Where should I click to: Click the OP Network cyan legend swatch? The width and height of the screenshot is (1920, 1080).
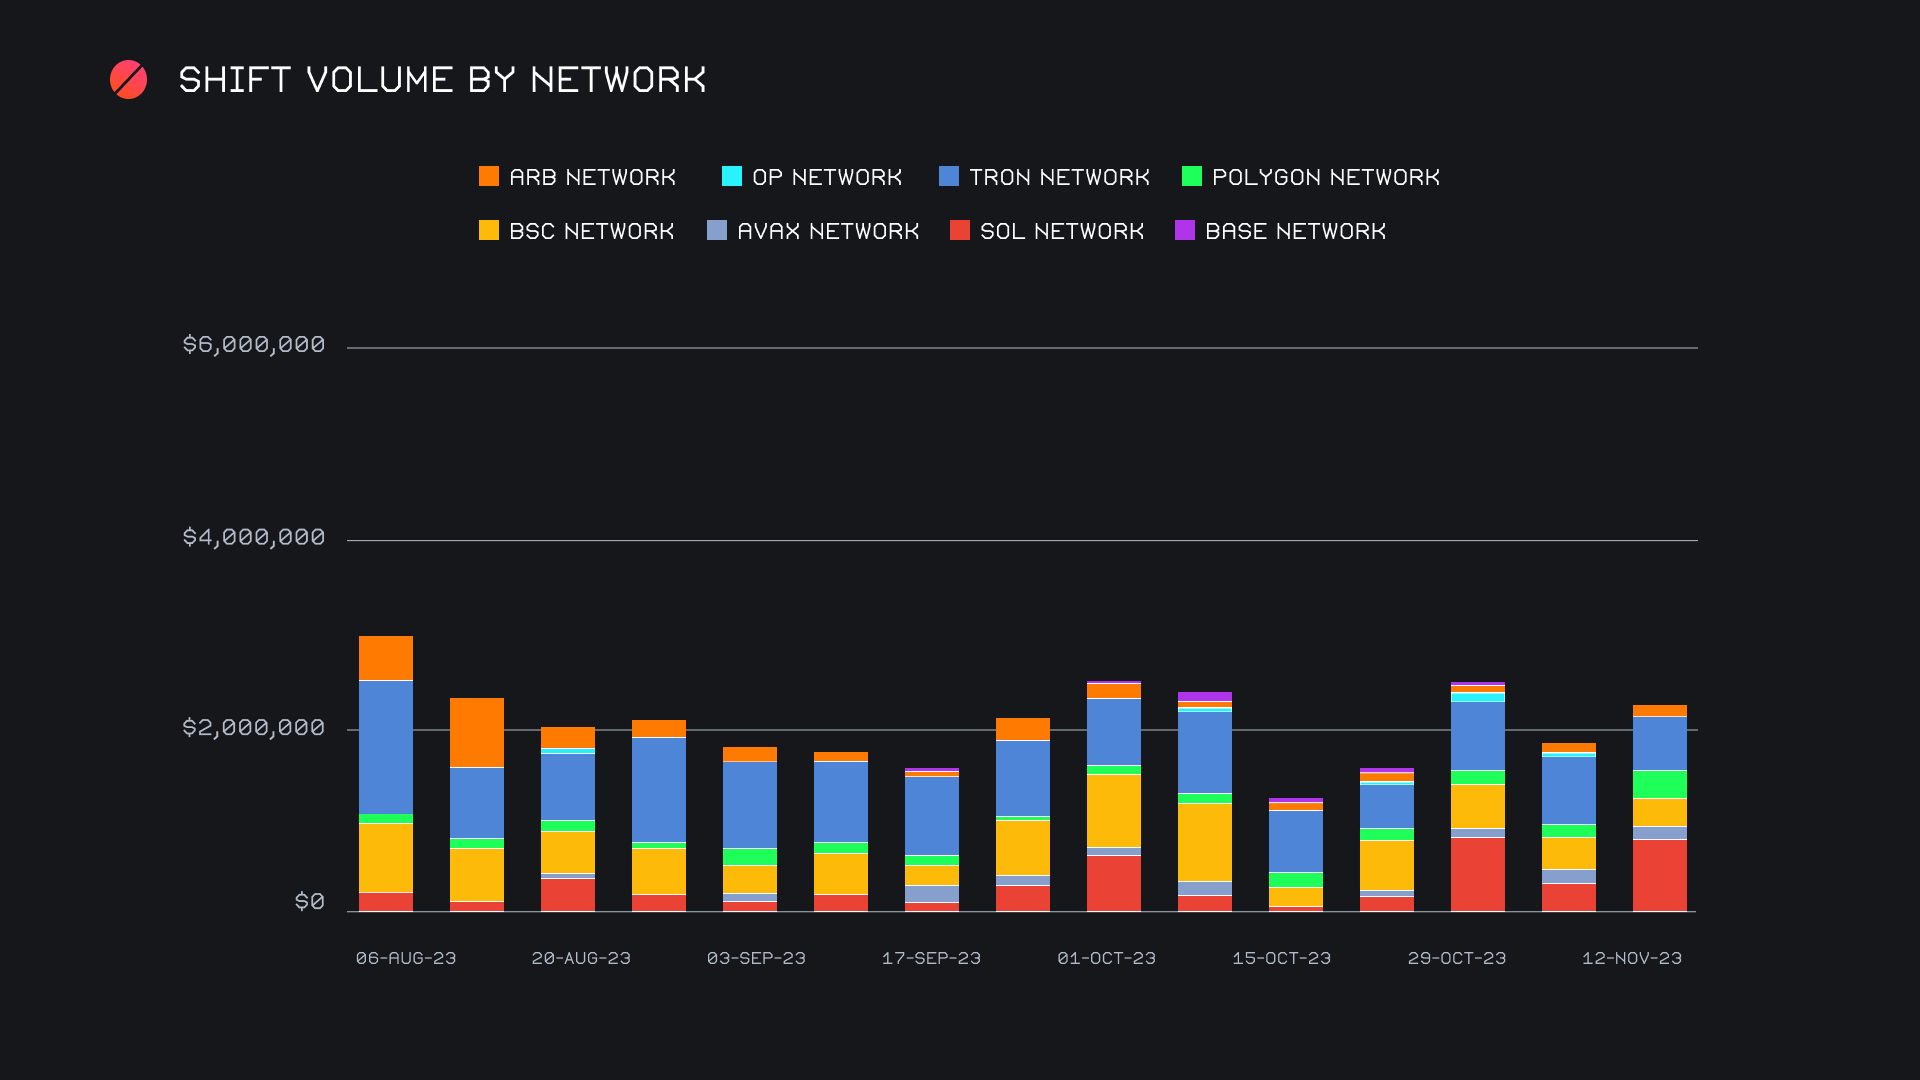(731, 177)
